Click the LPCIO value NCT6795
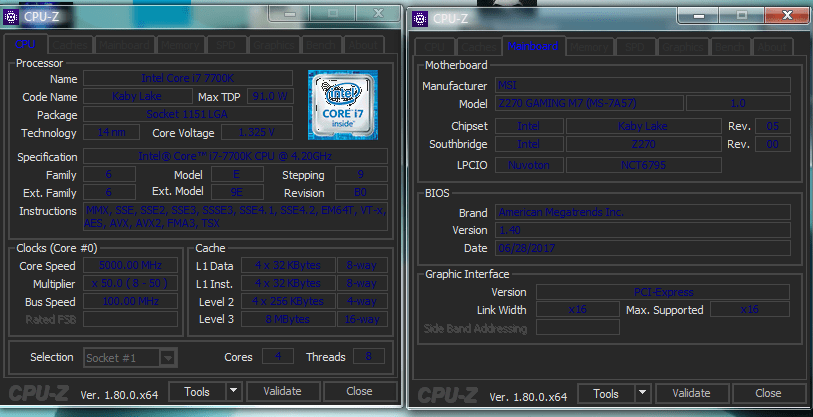The width and height of the screenshot is (813, 417). pyautogui.click(x=643, y=165)
